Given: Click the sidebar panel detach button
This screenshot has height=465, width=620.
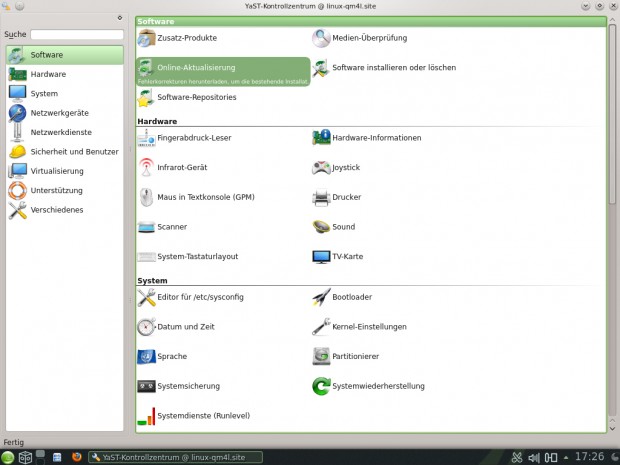Looking at the screenshot, I should (x=120, y=18).
